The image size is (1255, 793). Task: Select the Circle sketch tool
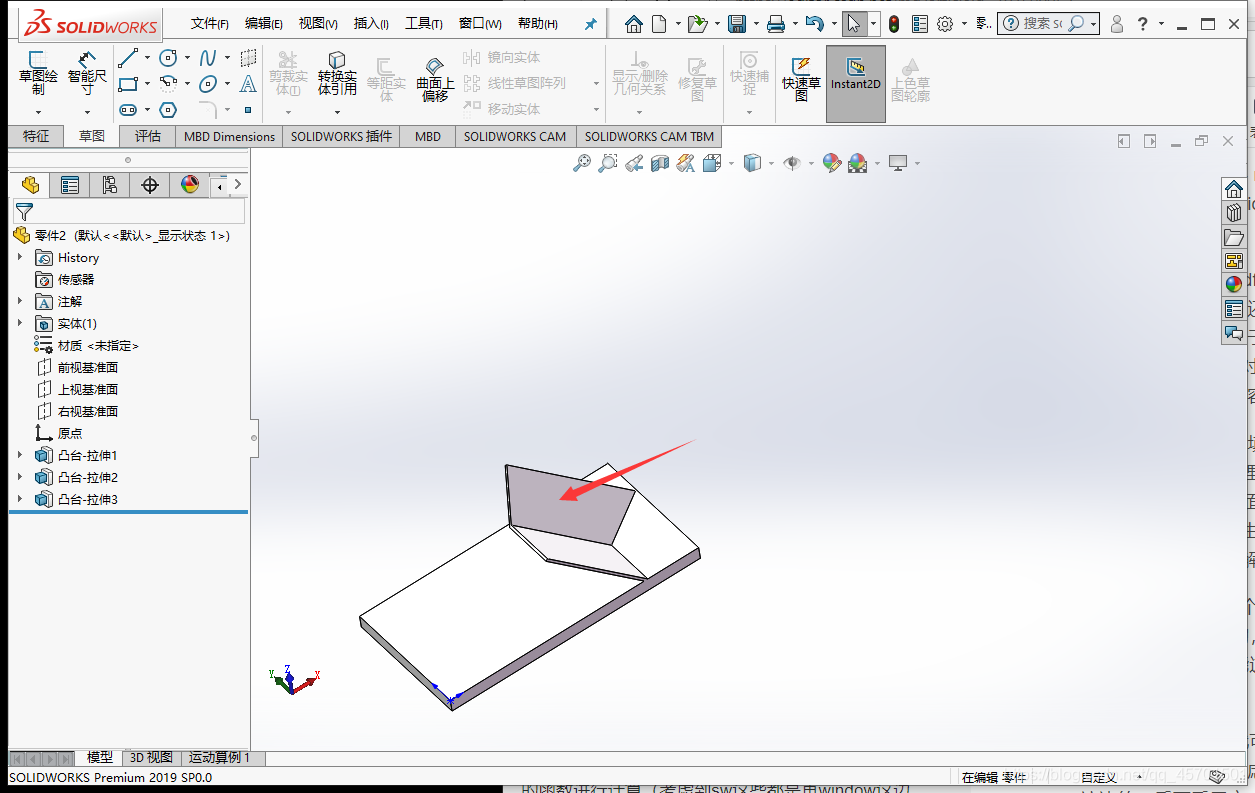coord(168,58)
